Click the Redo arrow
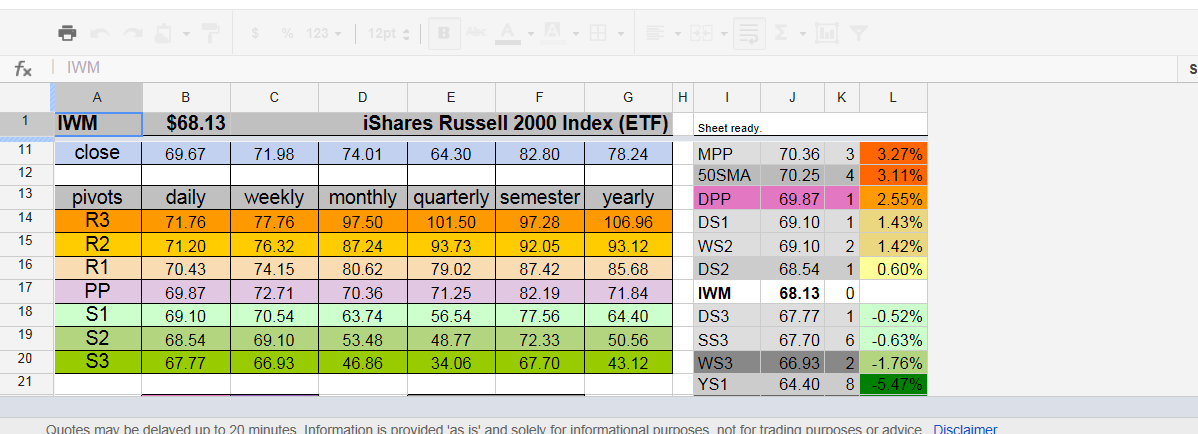Image resolution: width=1198 pixels, height=434 pixels. point(133,33)
